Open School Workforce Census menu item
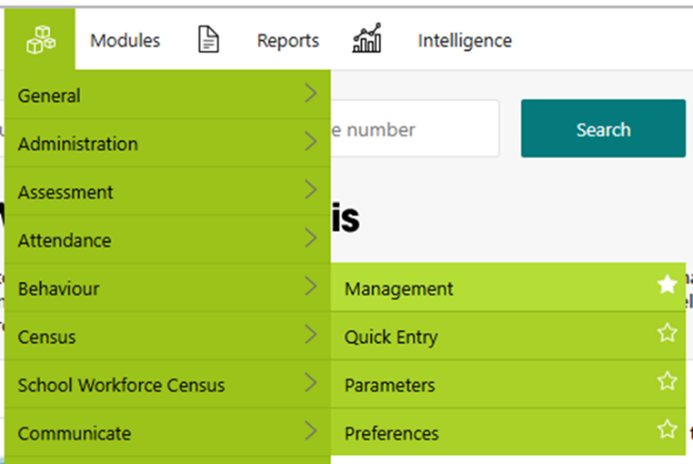Screen dimensions: 693x464 pos(121,385)
